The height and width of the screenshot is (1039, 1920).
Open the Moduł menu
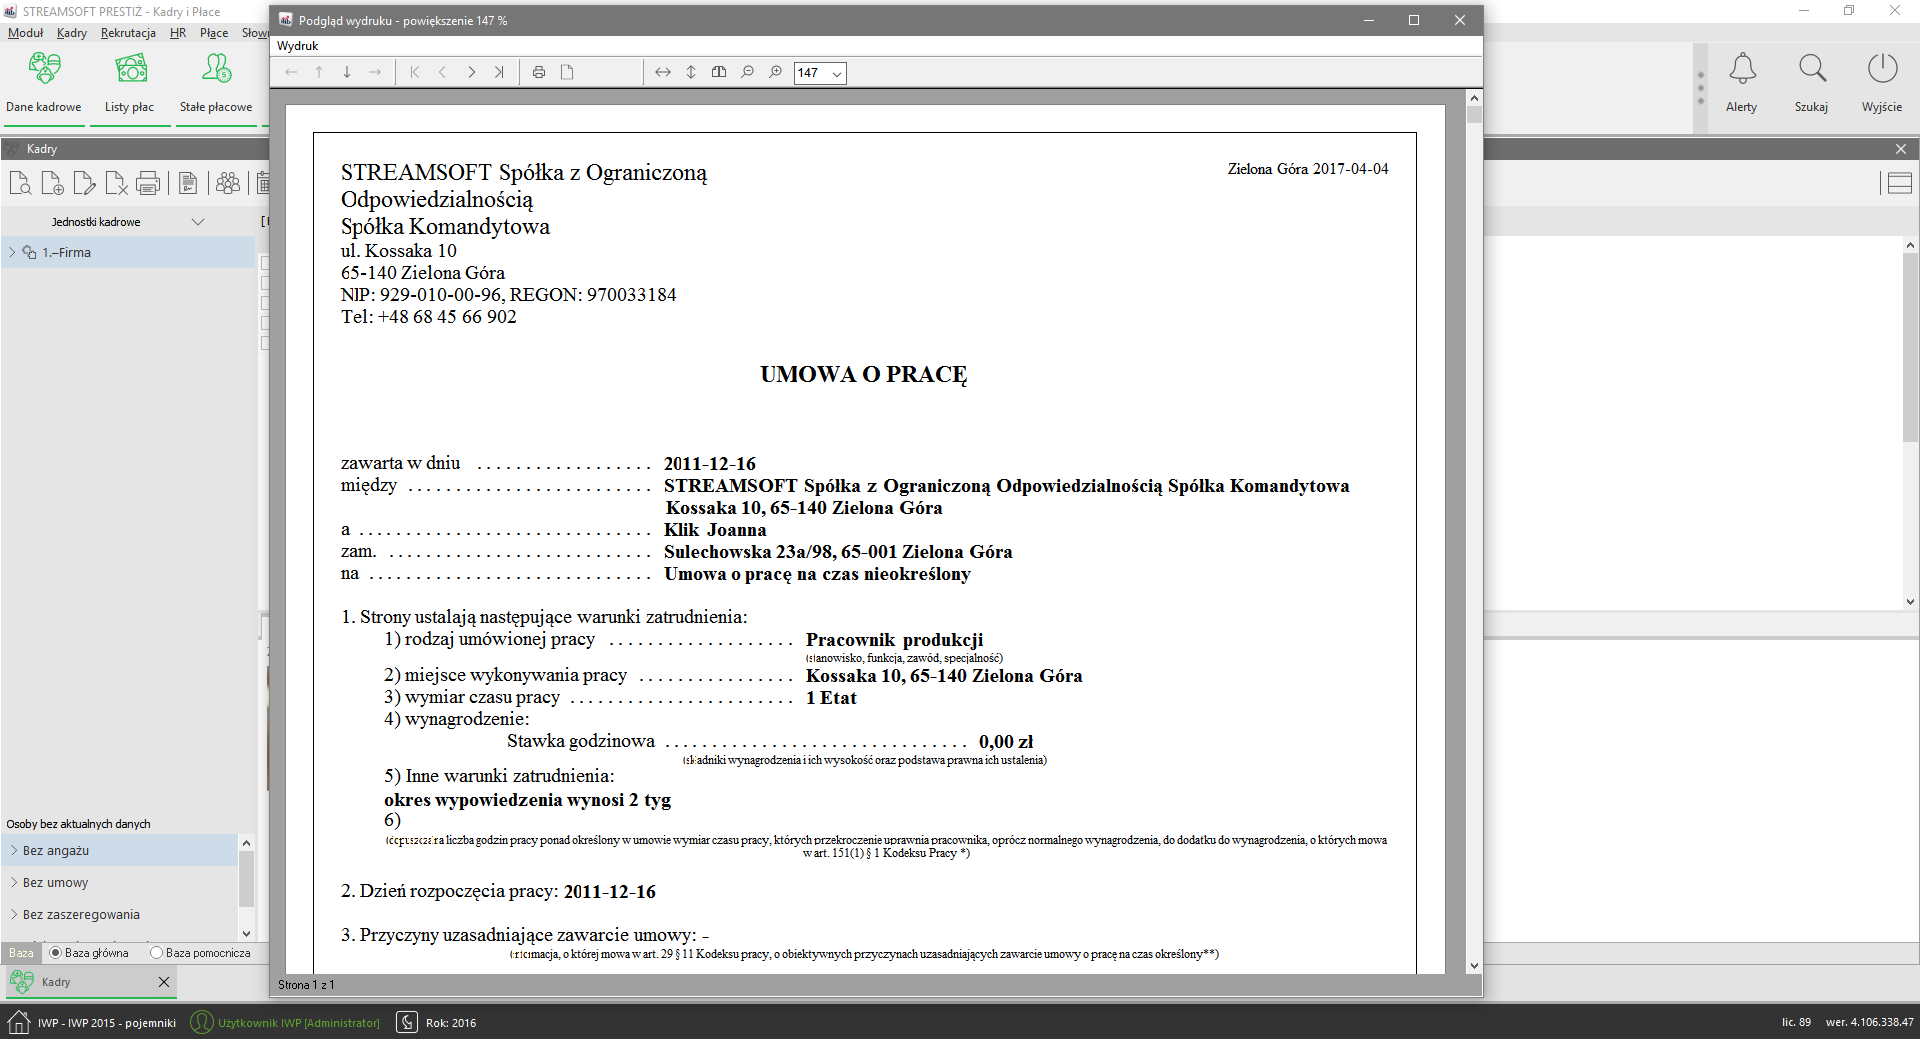click(x=25, y=33)
